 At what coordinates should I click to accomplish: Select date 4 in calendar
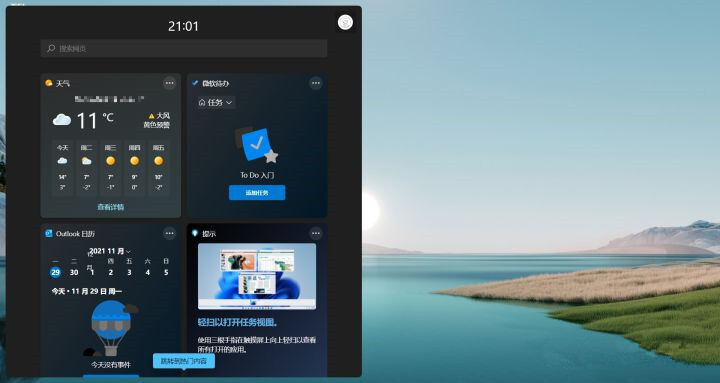(147, 272)
